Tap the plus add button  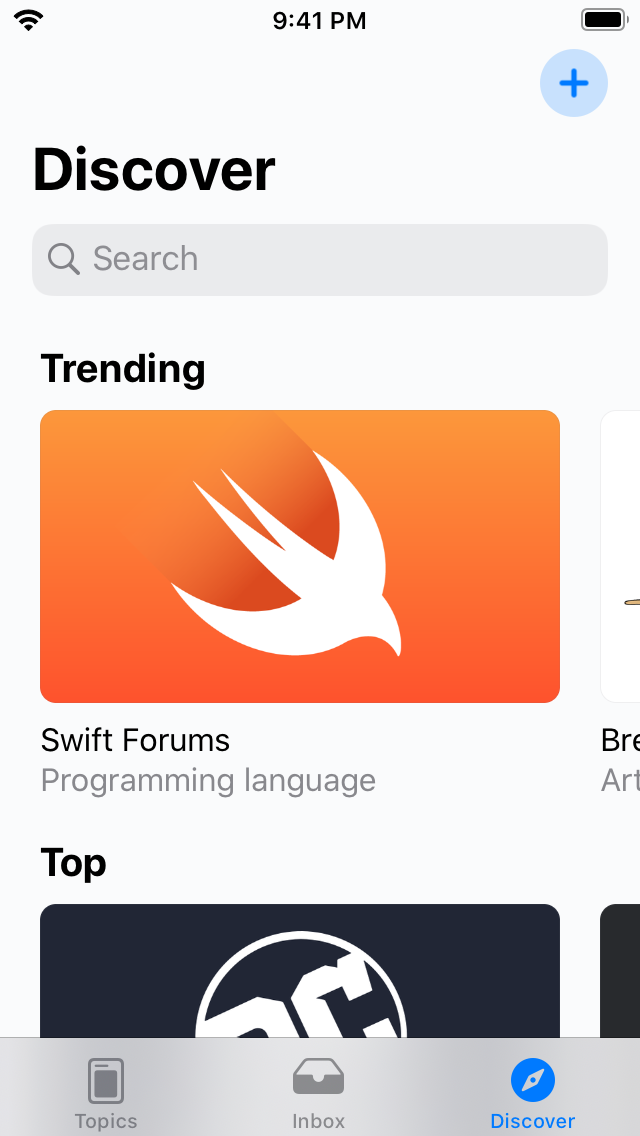point(573,83)
